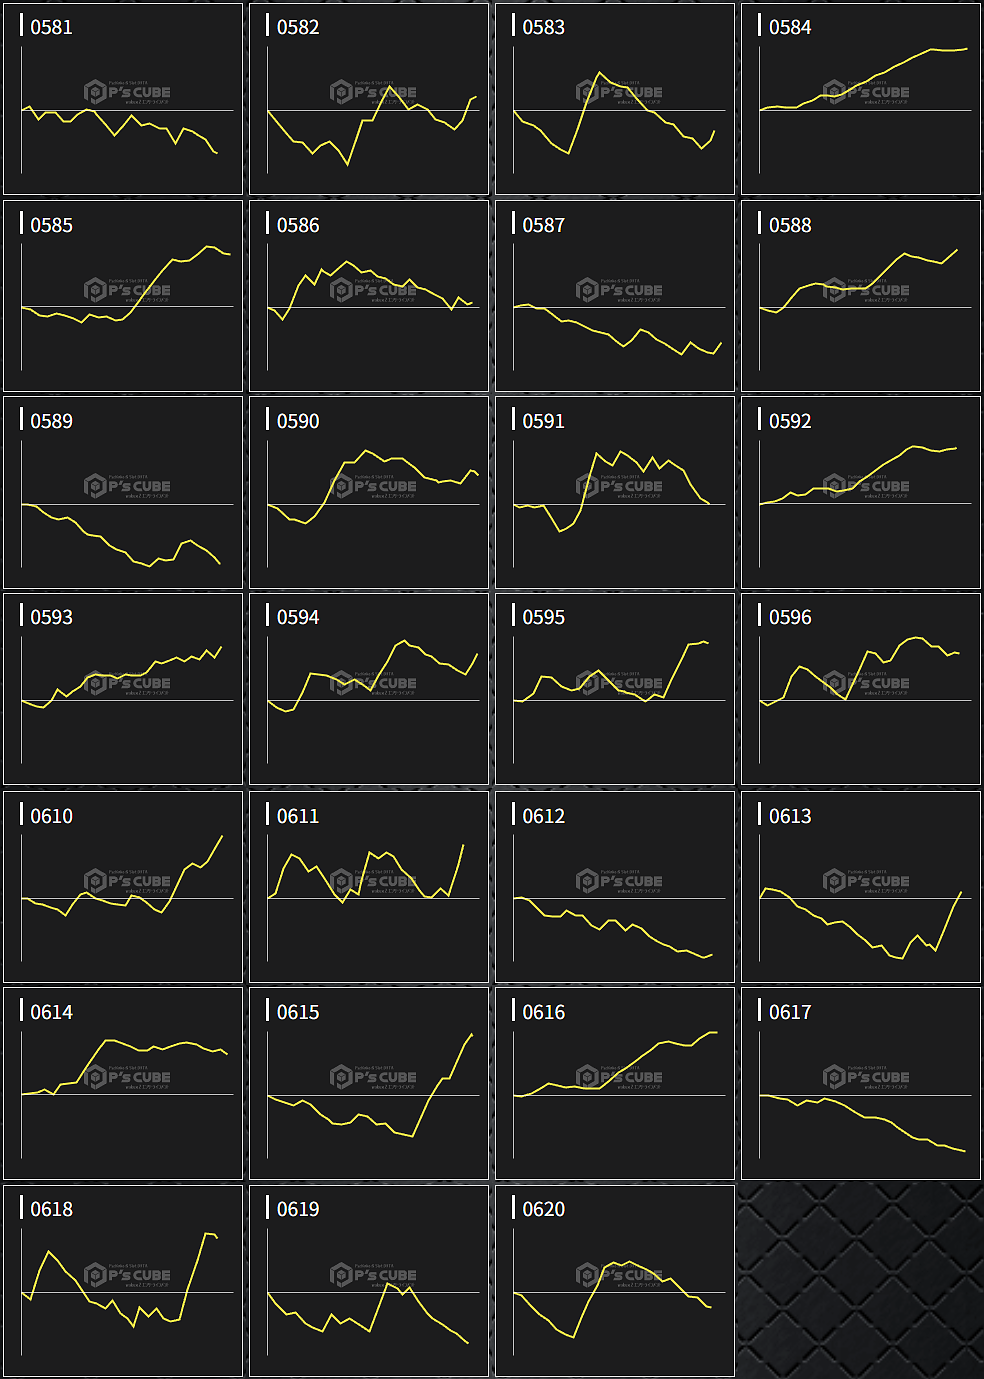Open the 0592 graph tile
Image resolution: width=984 pixels, height=1379 pixels.
click(x=861, y=492)
